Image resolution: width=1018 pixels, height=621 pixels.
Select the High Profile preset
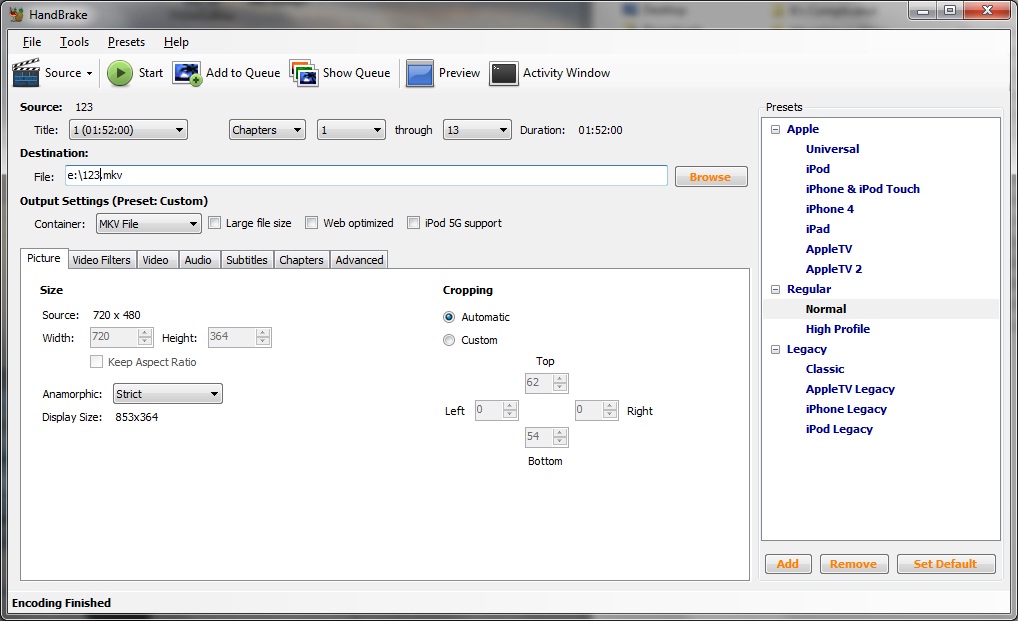coord(837,329)
